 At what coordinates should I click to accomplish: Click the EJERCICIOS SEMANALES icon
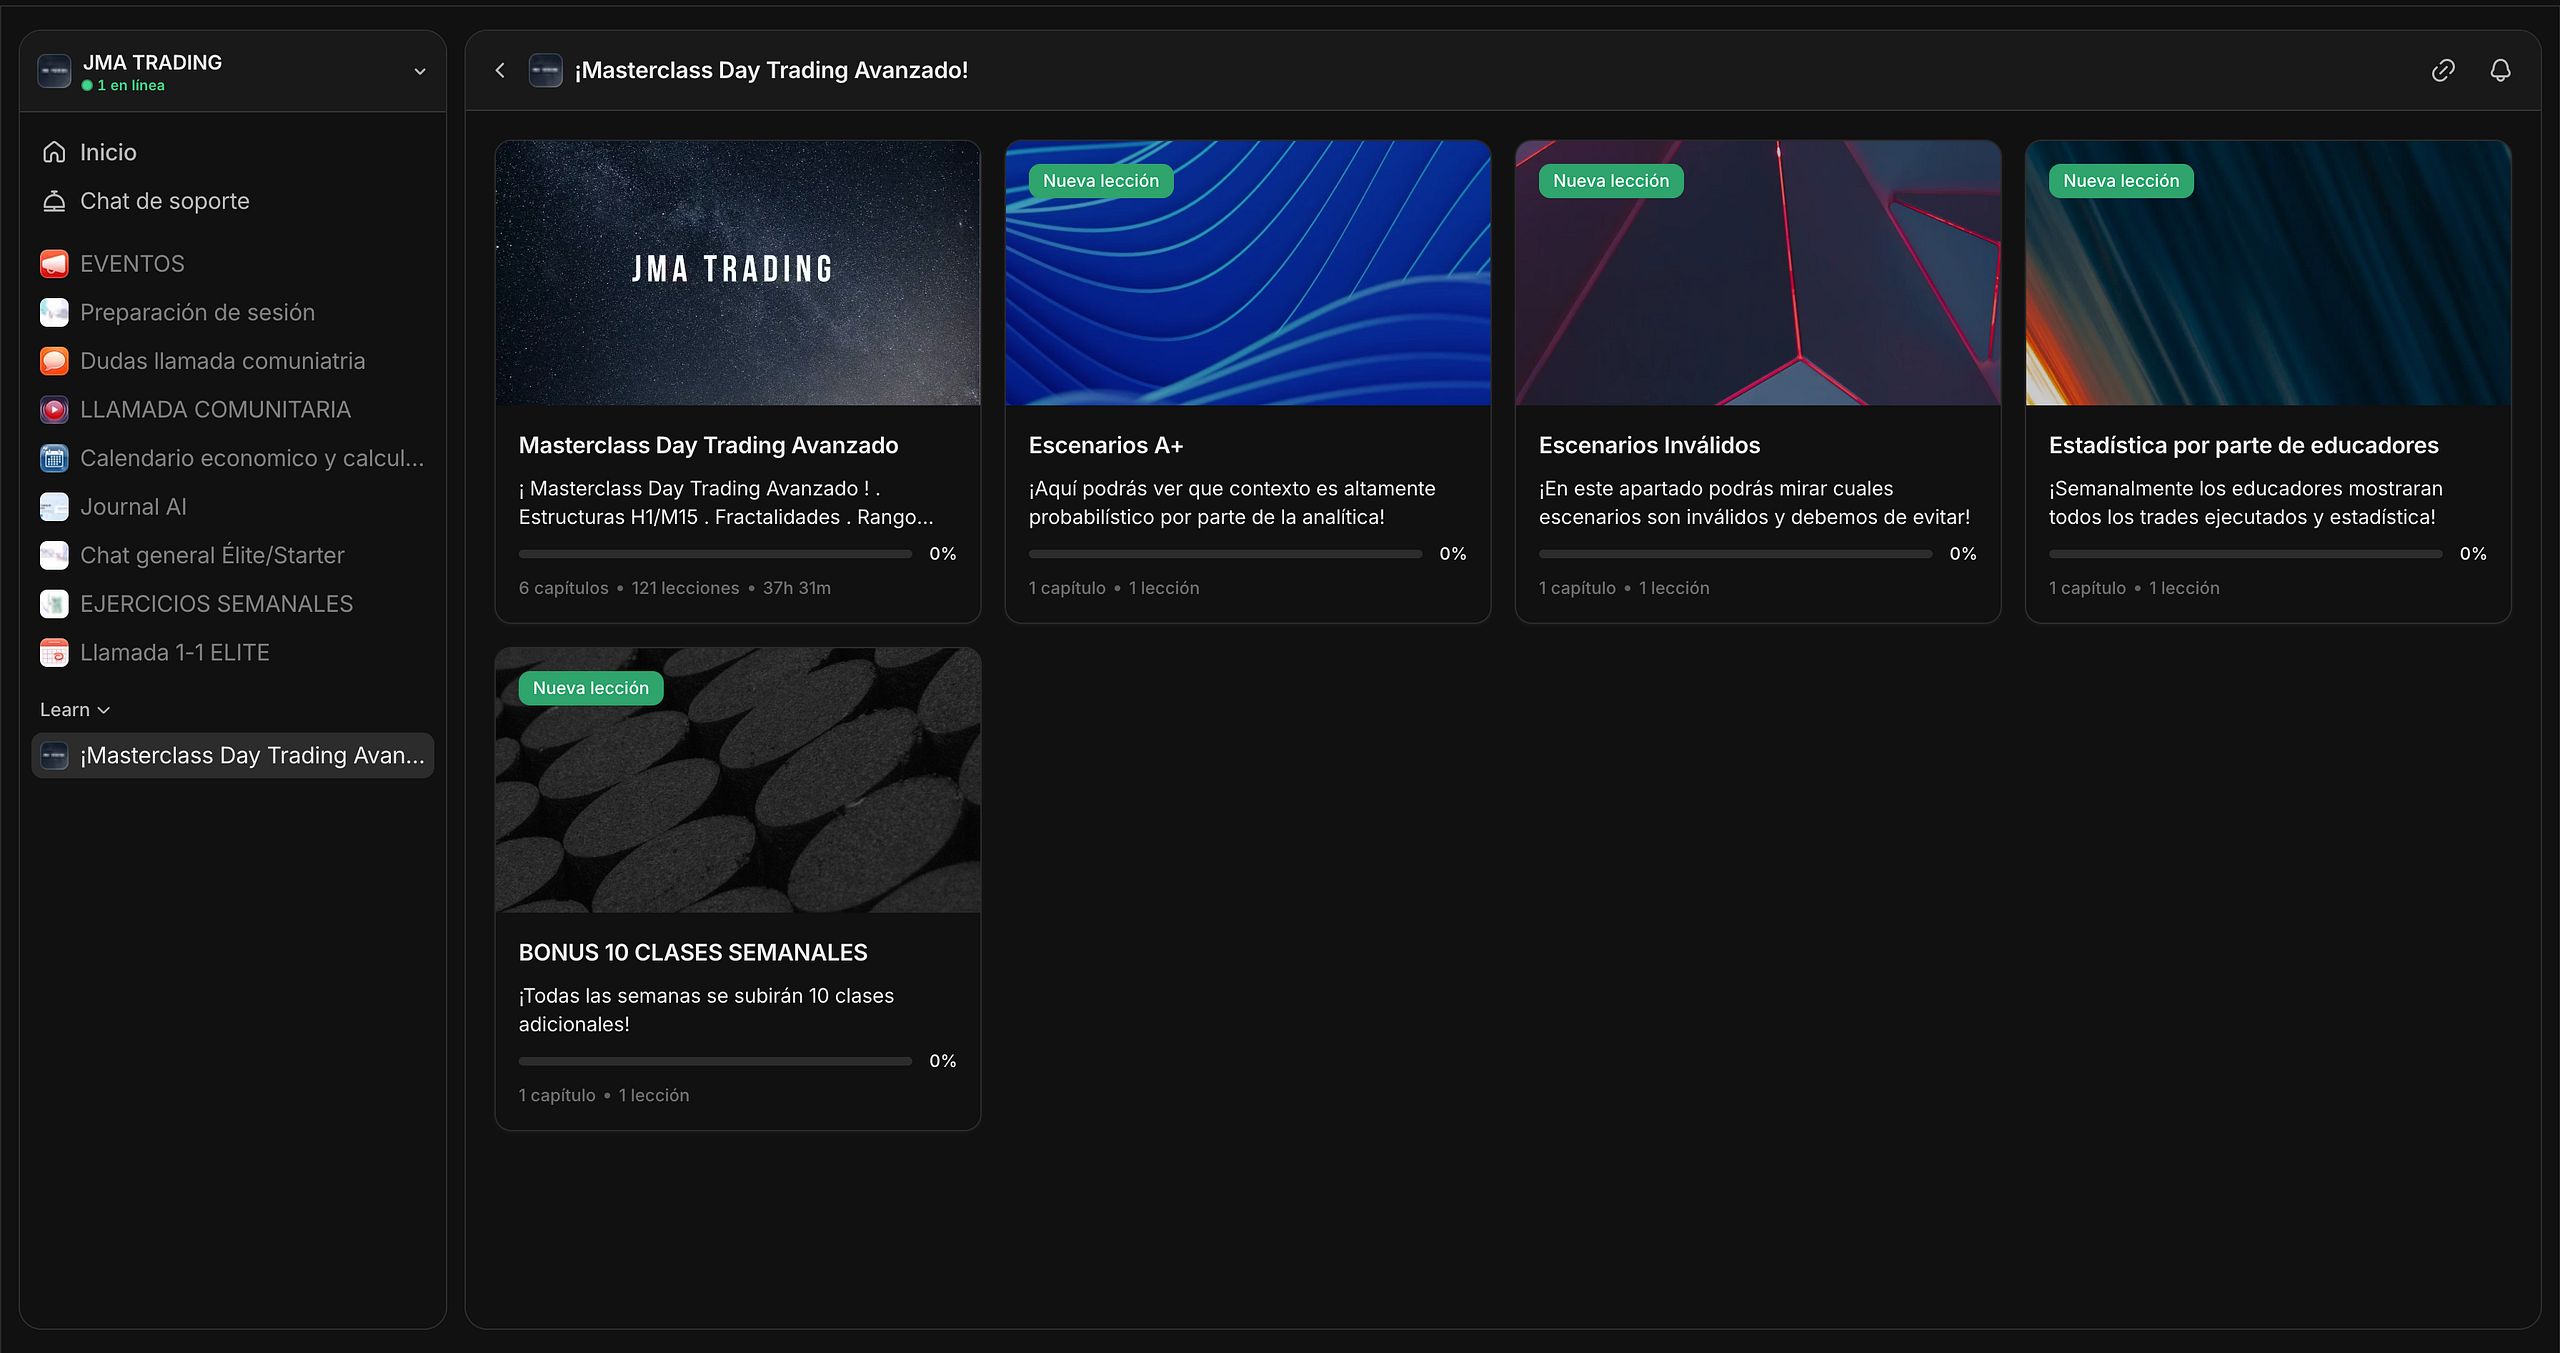click(x=54, y=604)
